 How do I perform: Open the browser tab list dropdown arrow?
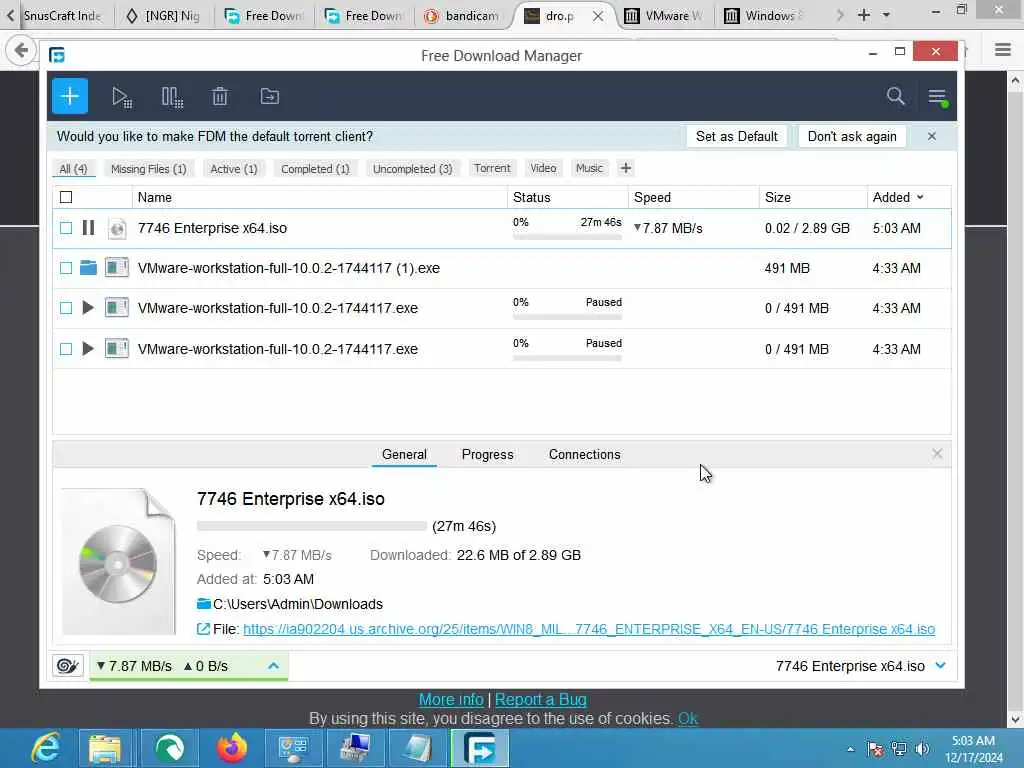(x=886, y=15)
